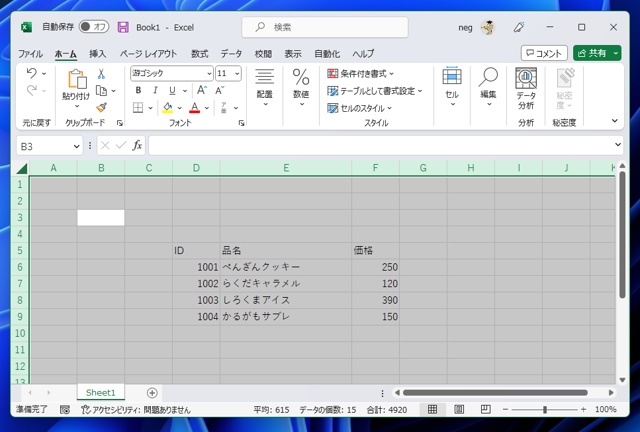Switch to the ページ レイアウト tab
Screen dimensions: 640x432
point(148,53)
